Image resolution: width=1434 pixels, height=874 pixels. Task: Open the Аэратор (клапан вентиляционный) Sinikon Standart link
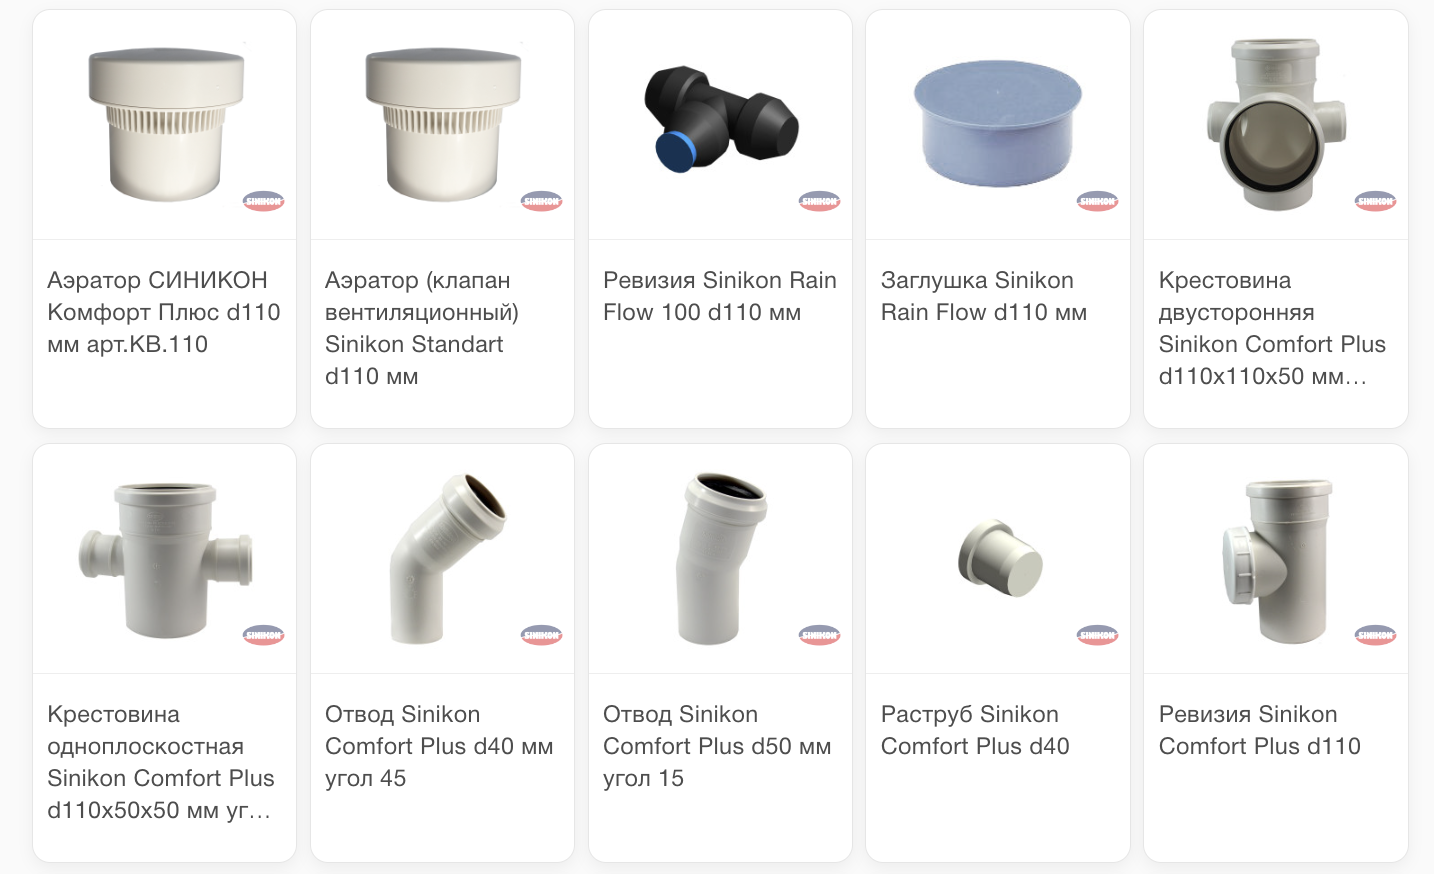[422, 328]
